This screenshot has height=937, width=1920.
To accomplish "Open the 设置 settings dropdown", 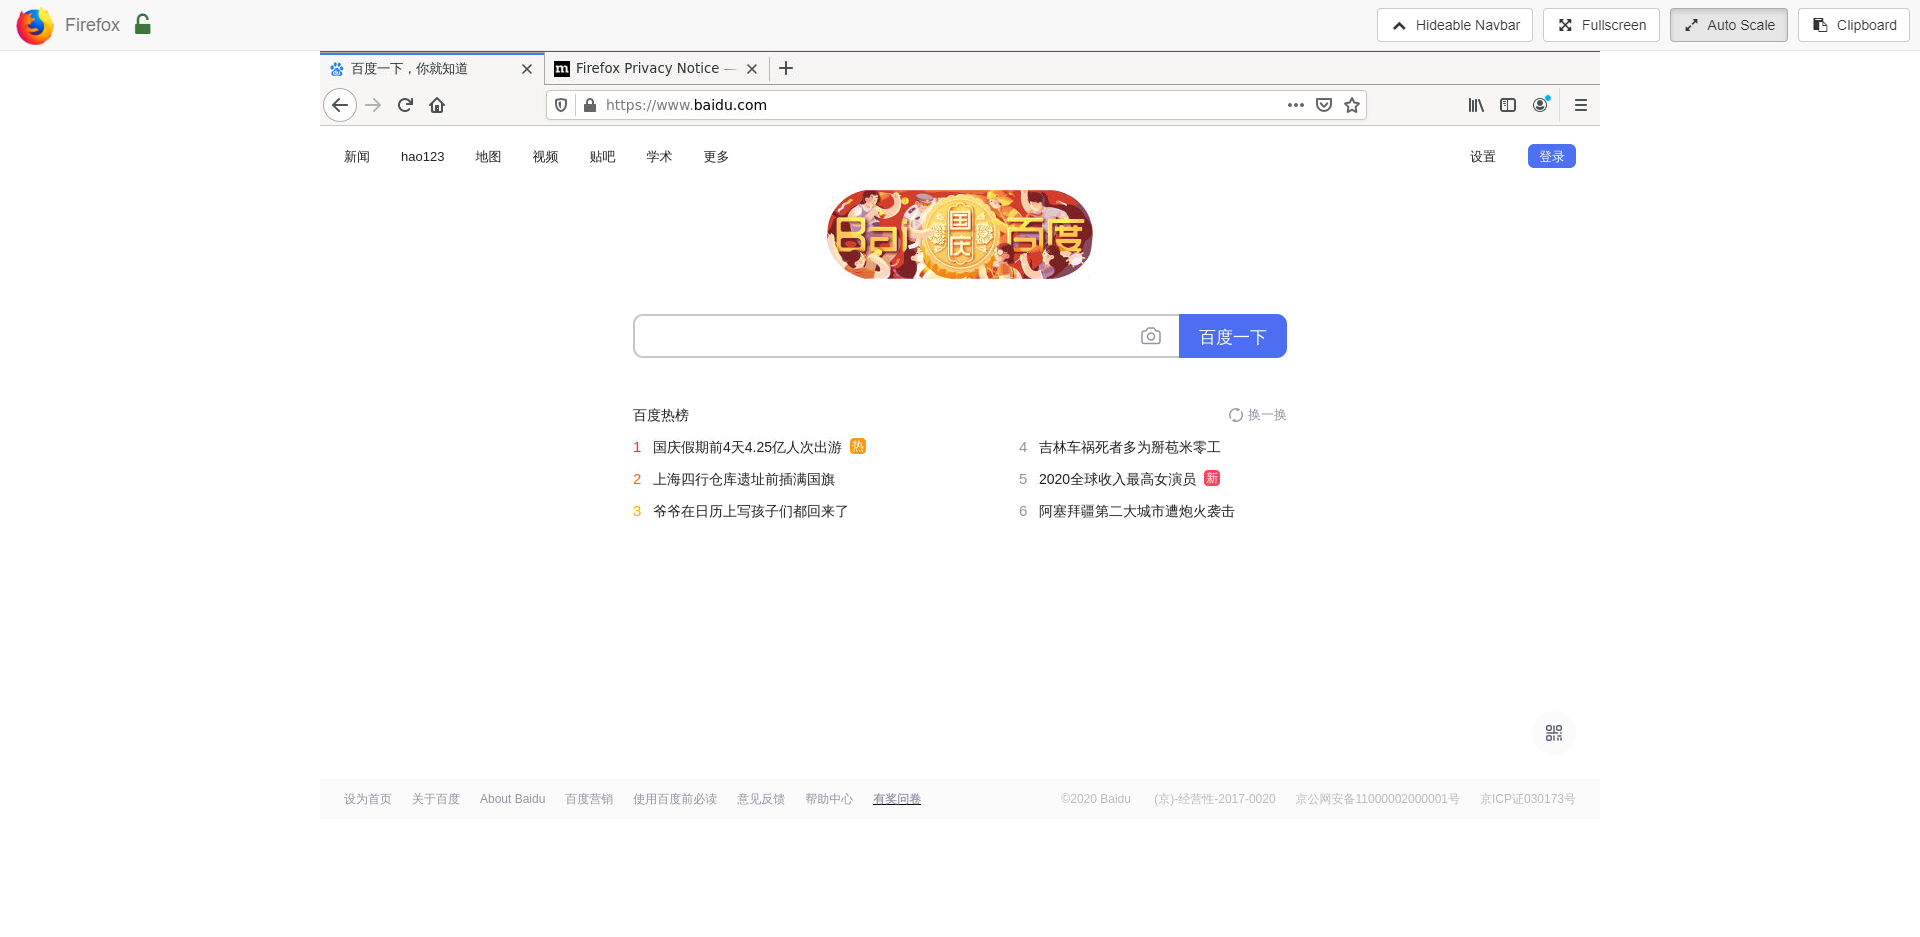I will [x=1483, y=157].
